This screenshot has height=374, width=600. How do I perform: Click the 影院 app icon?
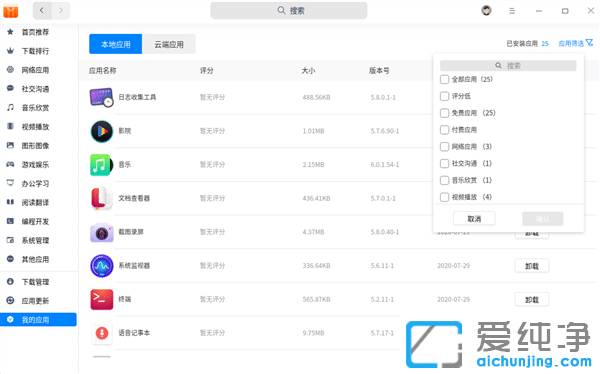[102, 131]
